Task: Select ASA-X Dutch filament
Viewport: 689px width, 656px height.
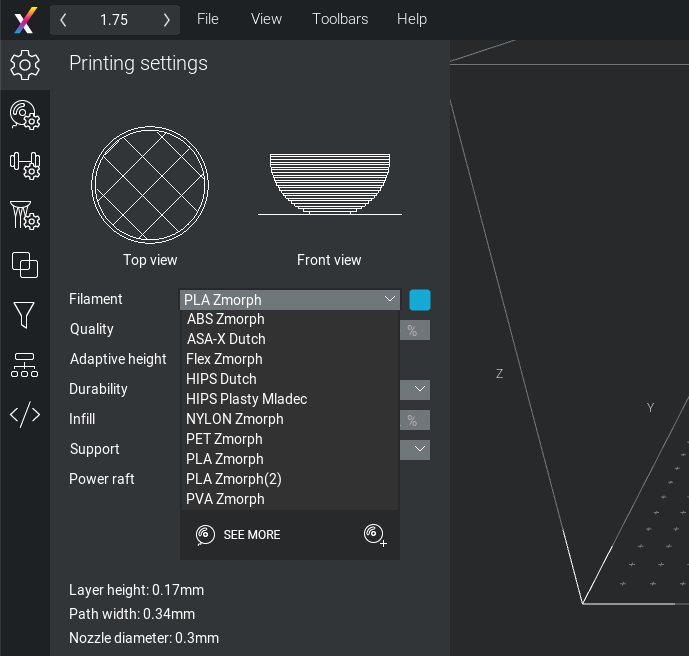Action: [289, 339]
